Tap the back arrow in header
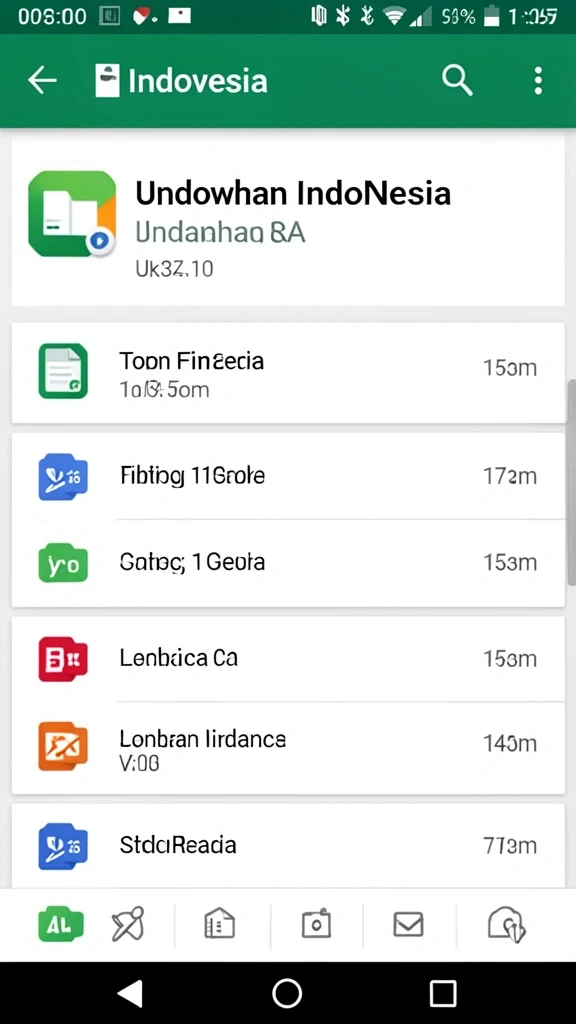Viewport: 576px width, 1024px height. pos(42,81)
